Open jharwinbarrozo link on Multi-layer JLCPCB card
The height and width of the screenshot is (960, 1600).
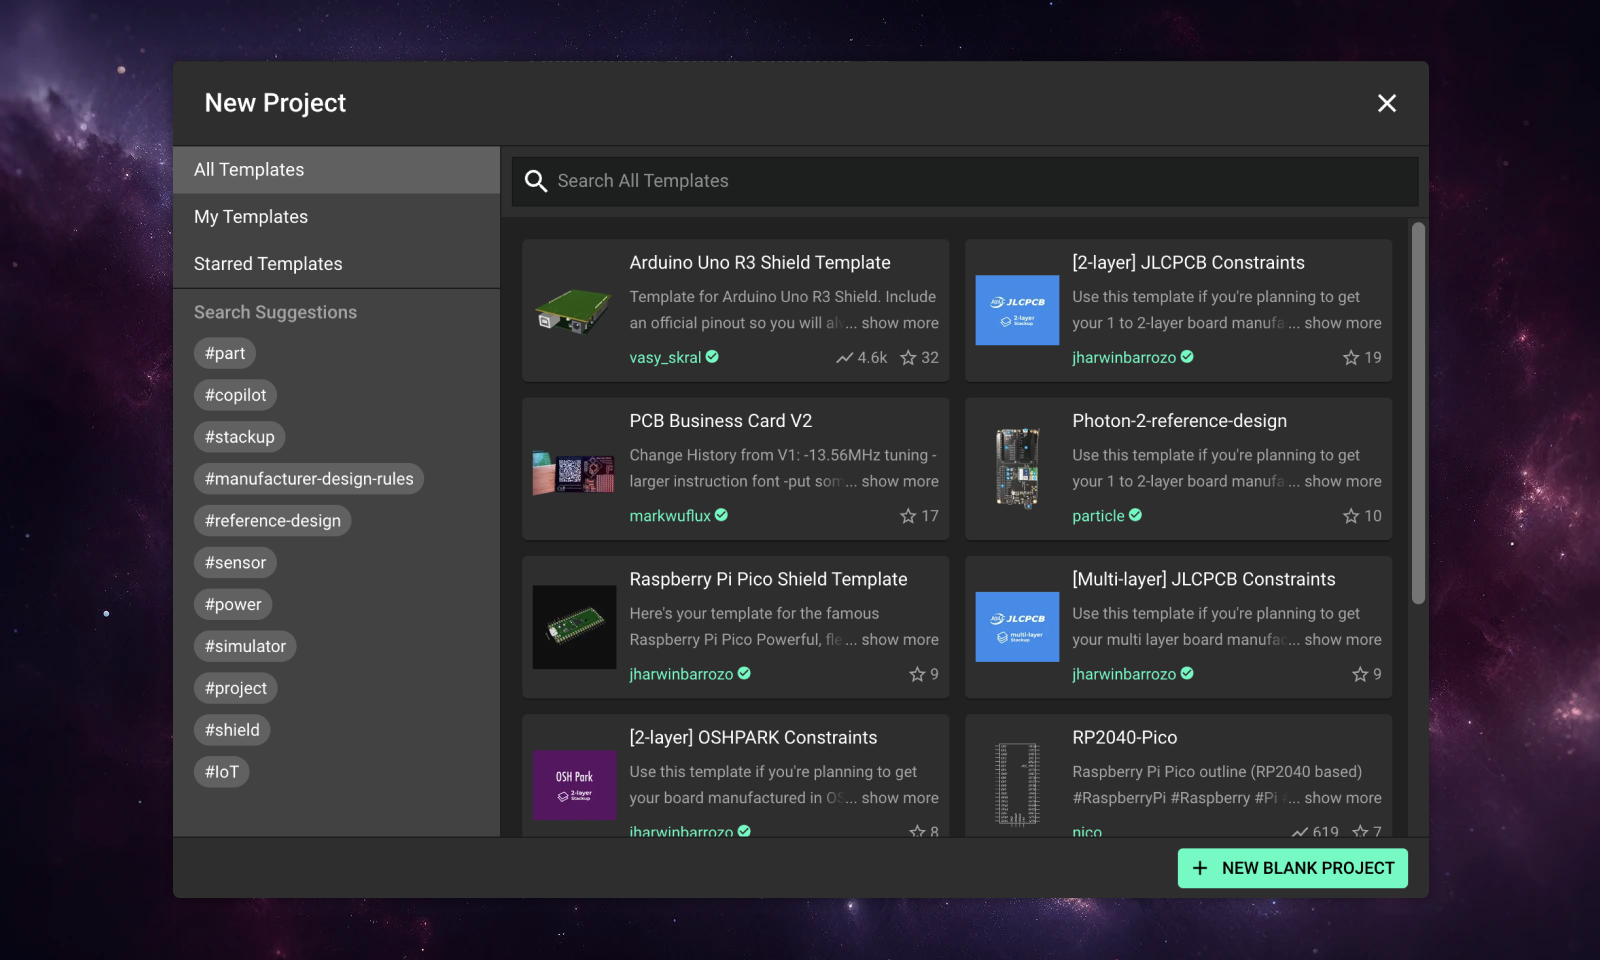[x=1124, y=675]
